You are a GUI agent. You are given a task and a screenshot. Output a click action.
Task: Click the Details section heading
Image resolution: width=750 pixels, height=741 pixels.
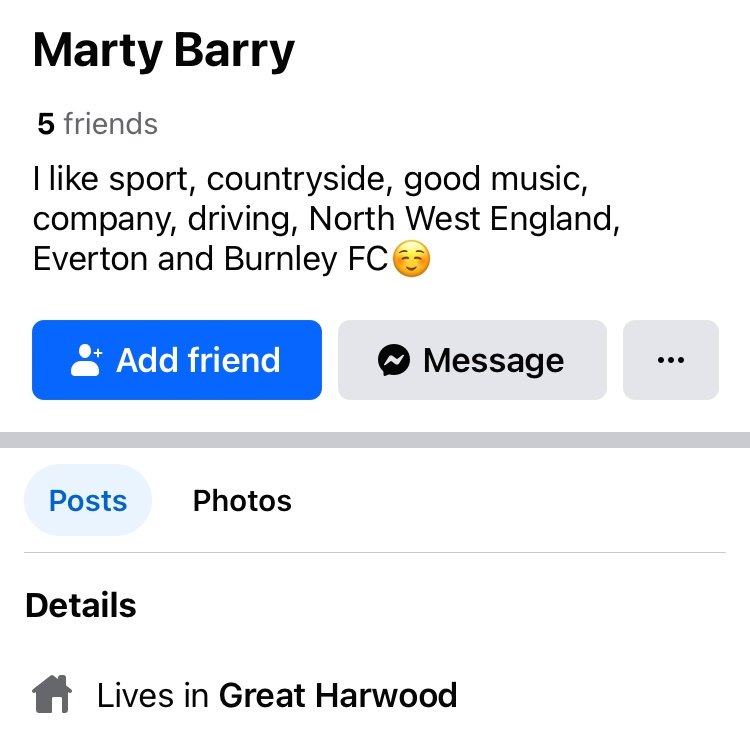(81, 605)
